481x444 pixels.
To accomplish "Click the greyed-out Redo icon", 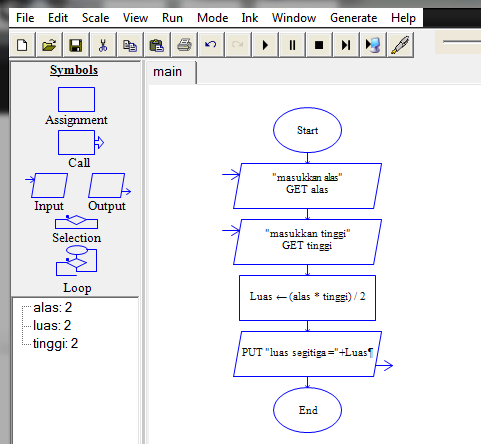I will point(238,45).
